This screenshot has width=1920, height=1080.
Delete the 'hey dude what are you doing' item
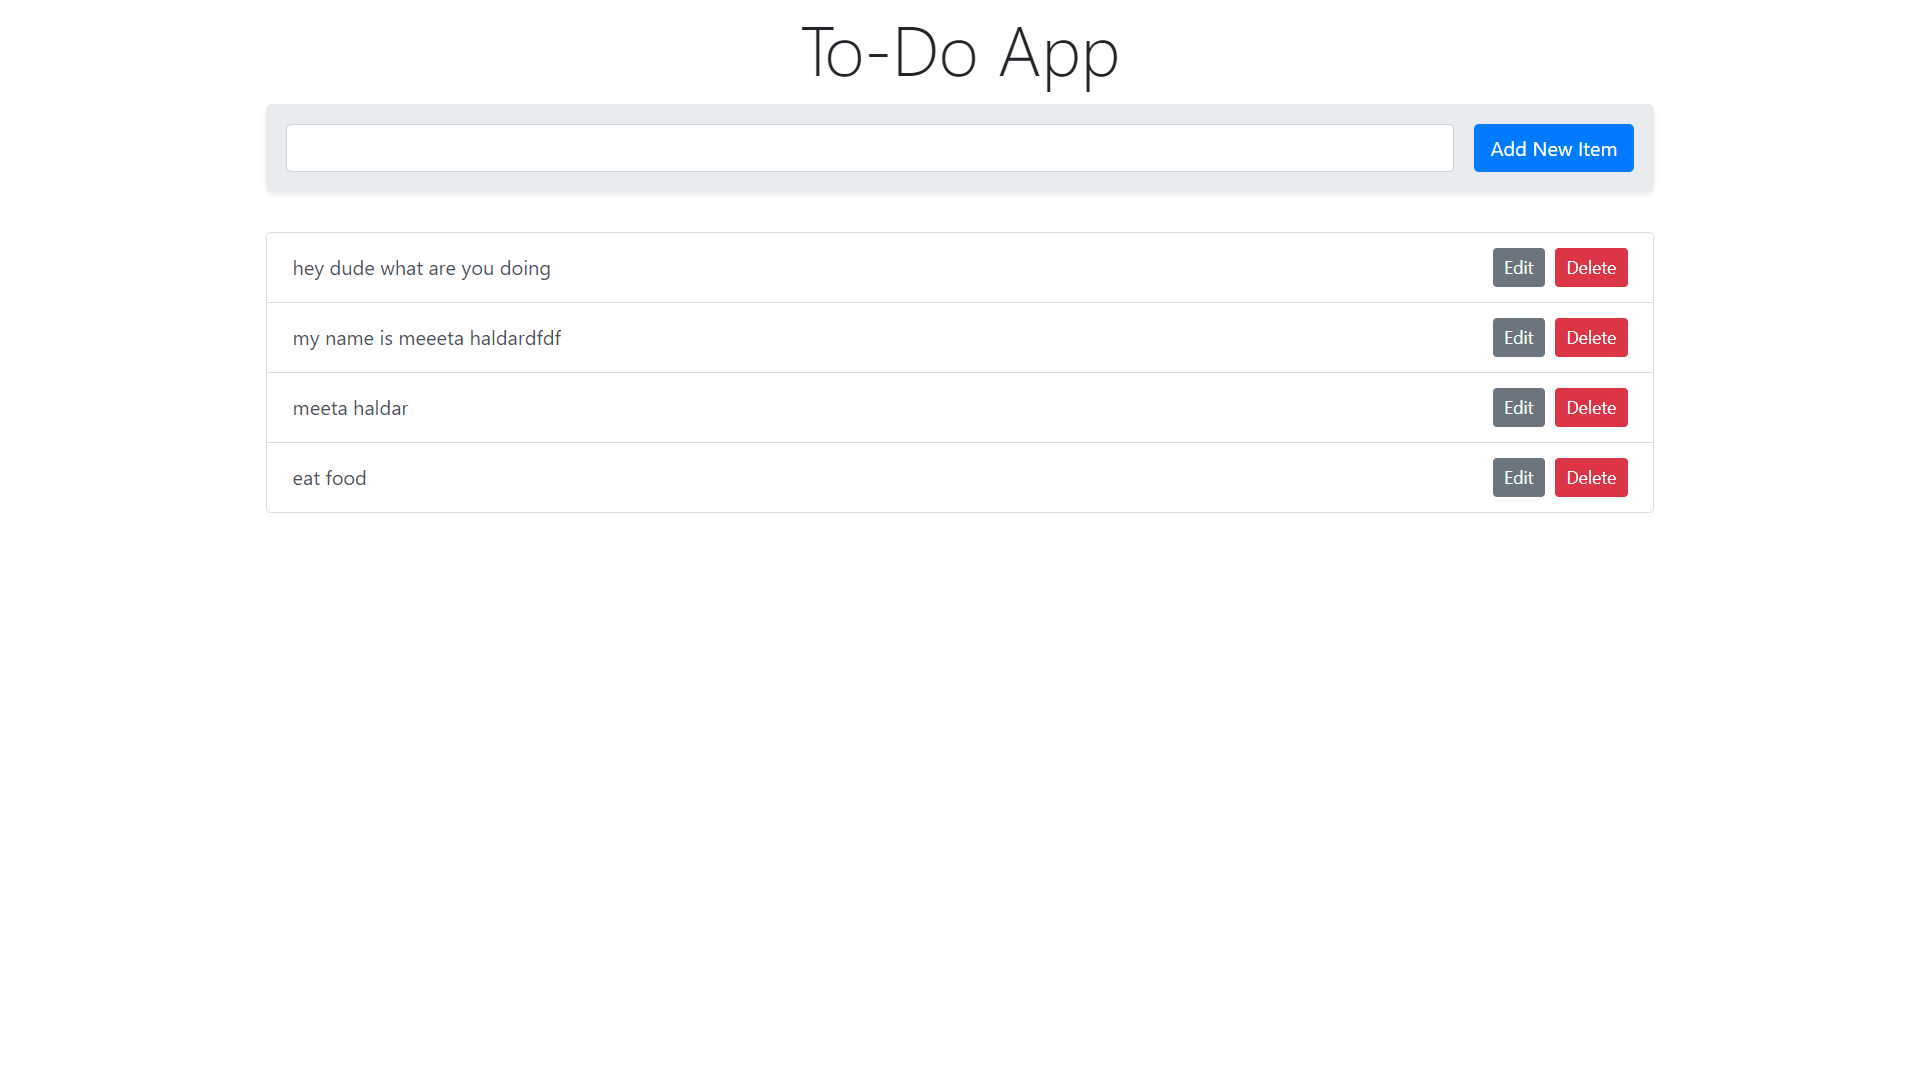(1590, 268)
